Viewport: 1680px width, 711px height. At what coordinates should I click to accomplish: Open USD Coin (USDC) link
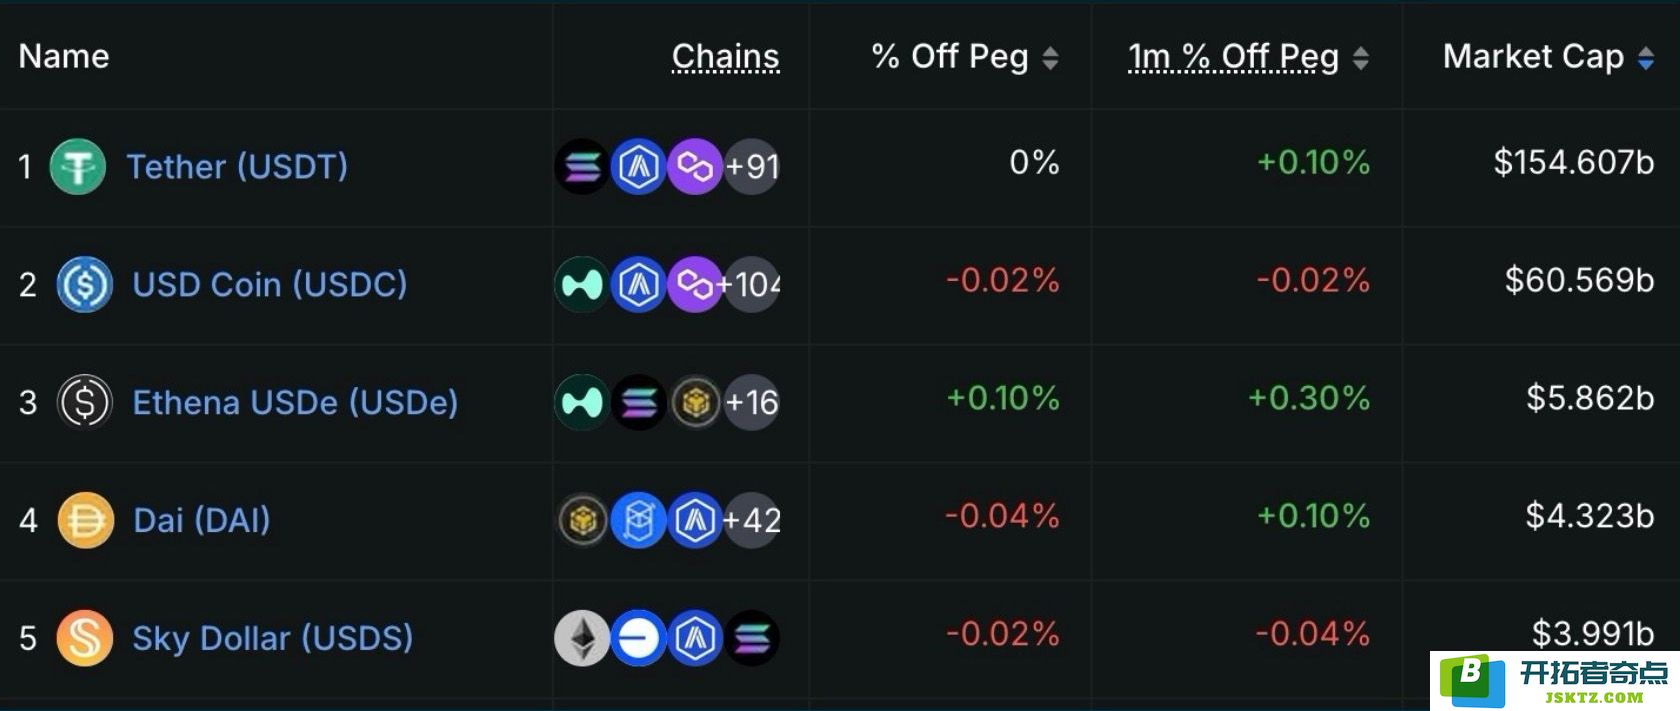pos(270,284)
